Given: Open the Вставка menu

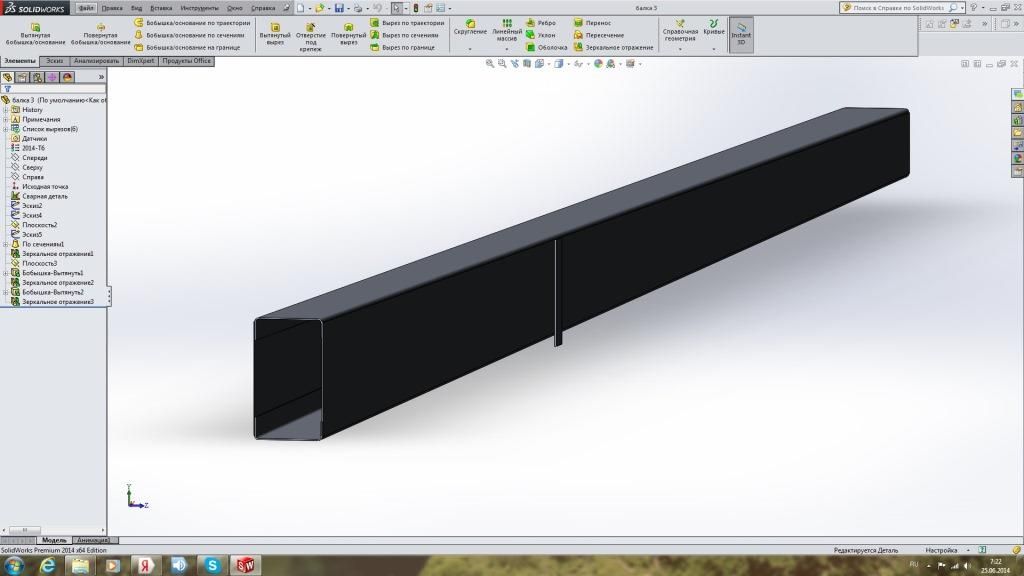Looking at the screenshot, I should click(161, 8).
